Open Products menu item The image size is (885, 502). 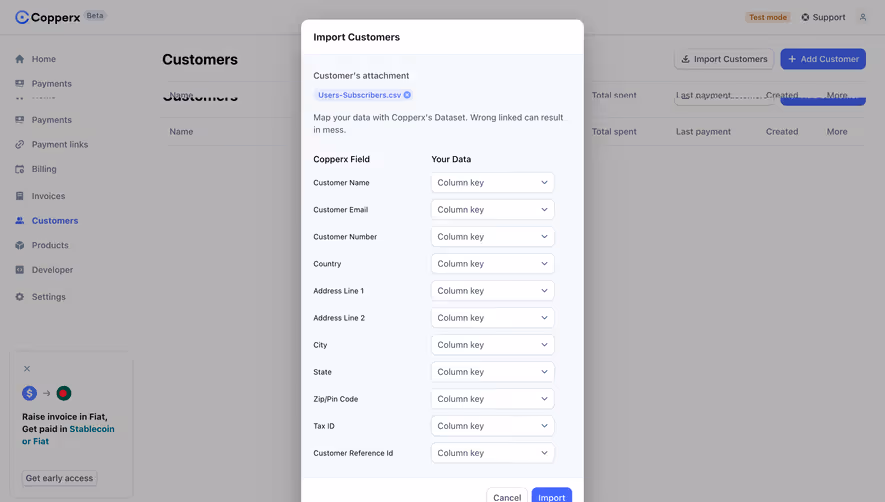(50, 245)
